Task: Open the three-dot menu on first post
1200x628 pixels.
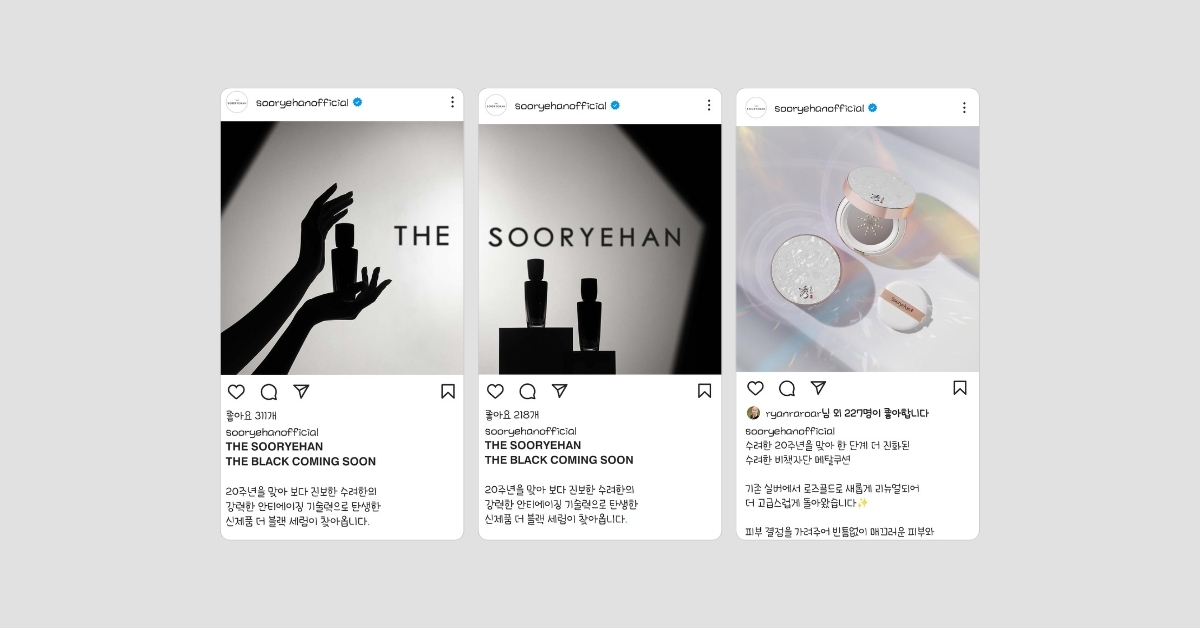Action: coord(452,102)
